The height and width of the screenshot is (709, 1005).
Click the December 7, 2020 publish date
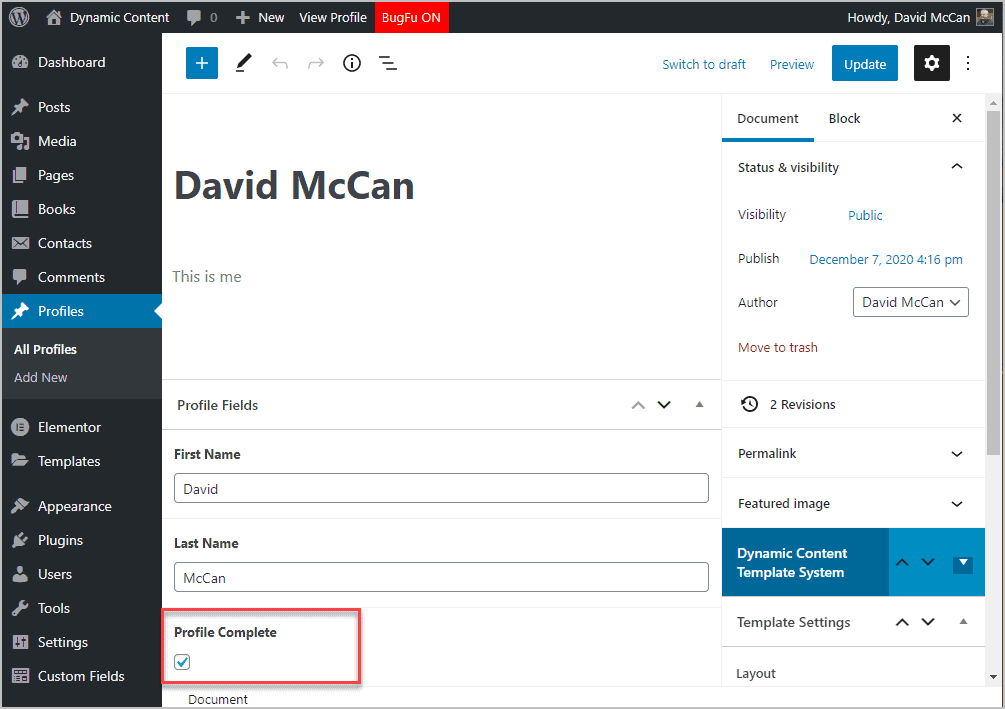886,260
